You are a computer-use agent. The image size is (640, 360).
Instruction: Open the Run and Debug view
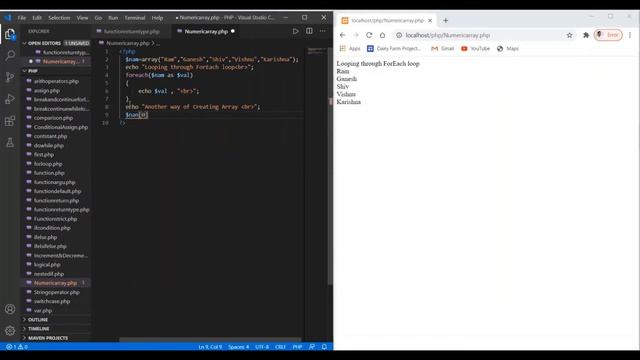(10, 99)
